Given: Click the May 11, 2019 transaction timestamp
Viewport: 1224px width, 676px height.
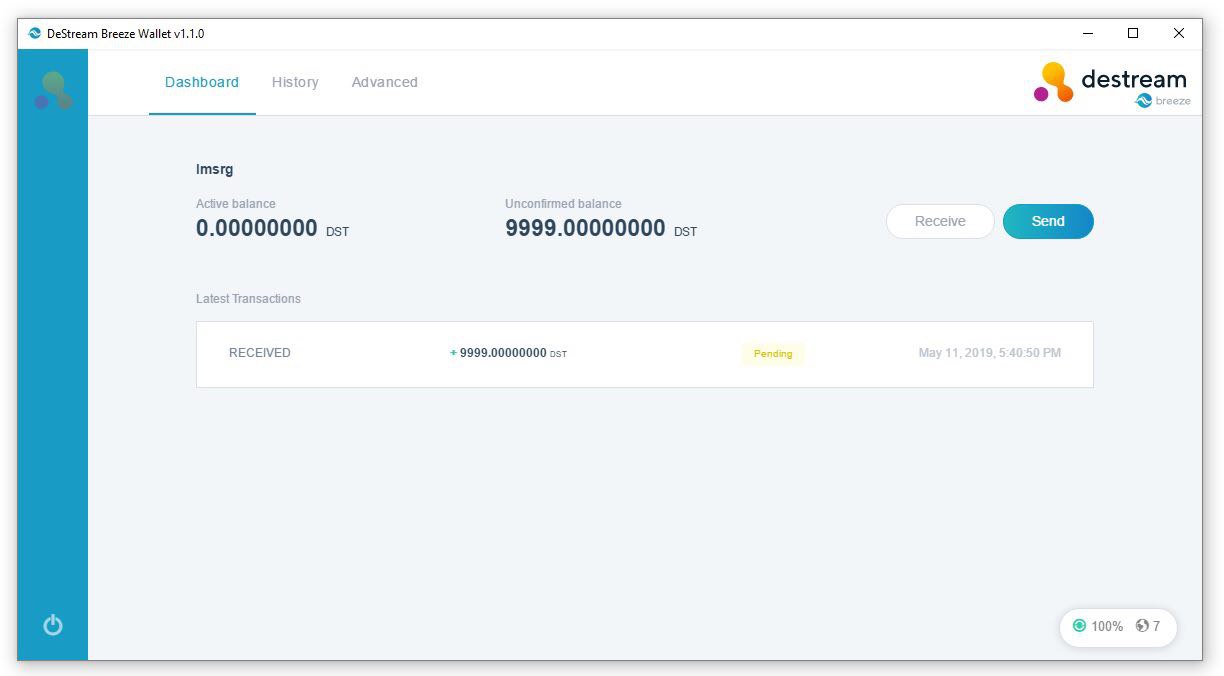Looking at the screenshot, I should pyautogui.click(x=990, y=353).
